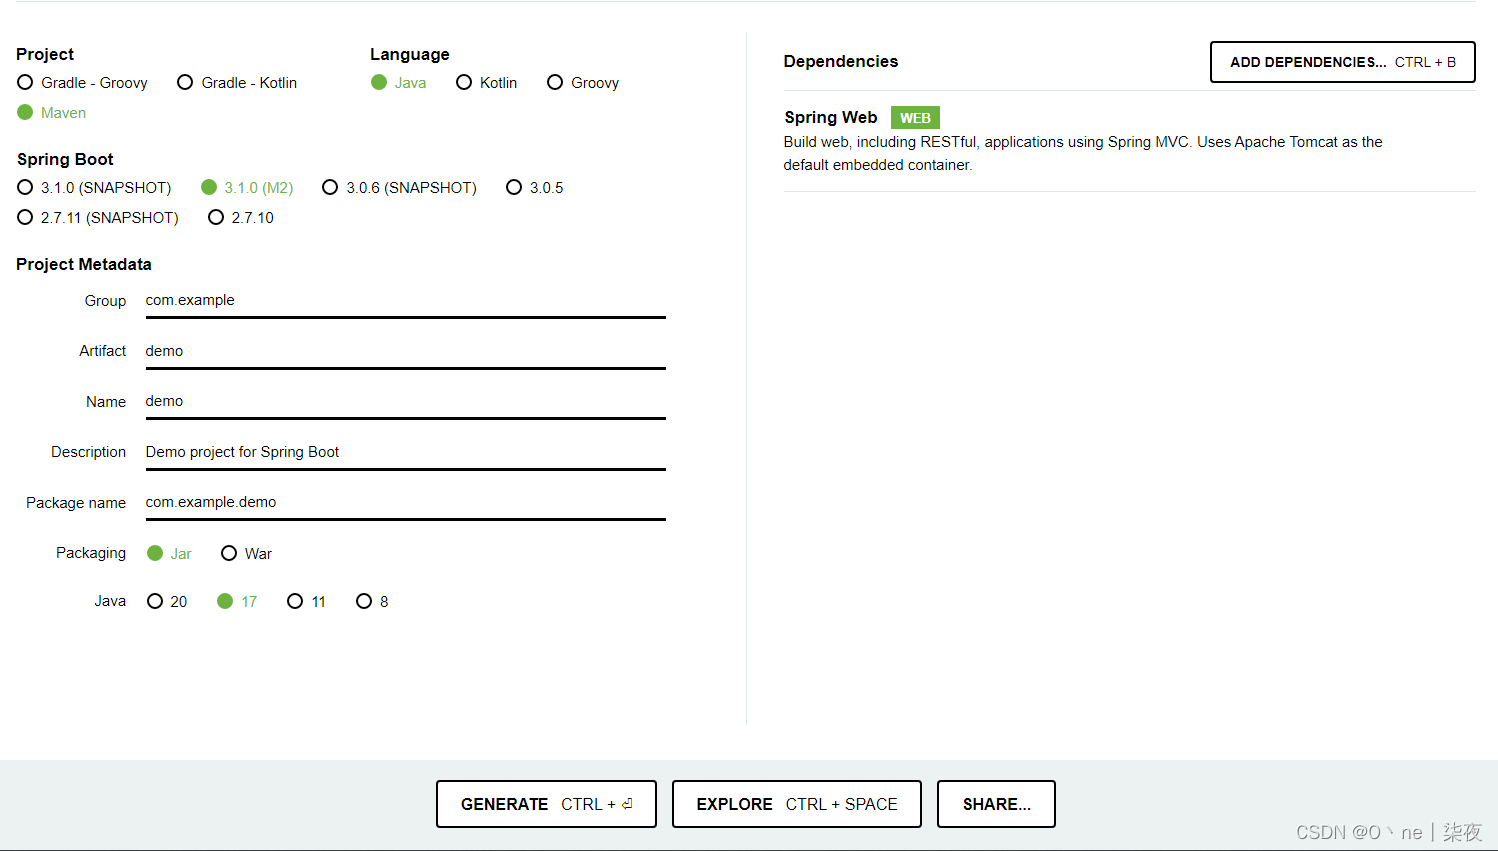The height and width of the screenshot is (851, 1498).
Task: Select Spring Boot 3.1.0 (M2)
Action: pos(247,188)
